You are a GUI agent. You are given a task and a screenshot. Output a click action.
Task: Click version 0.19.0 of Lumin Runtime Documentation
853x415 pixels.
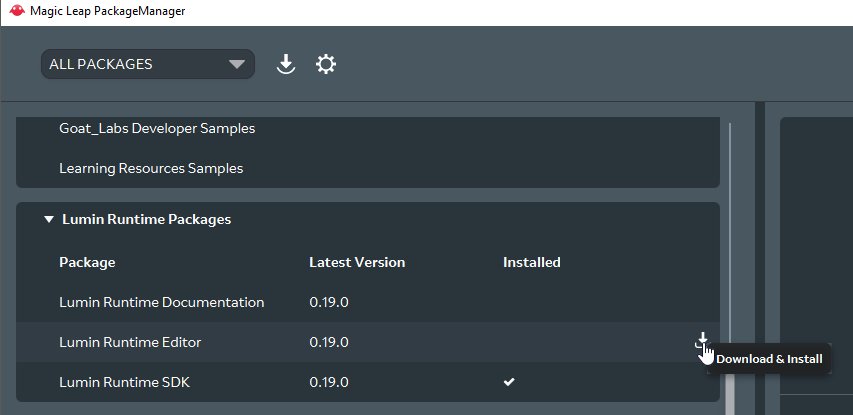[x=329, y=302]
